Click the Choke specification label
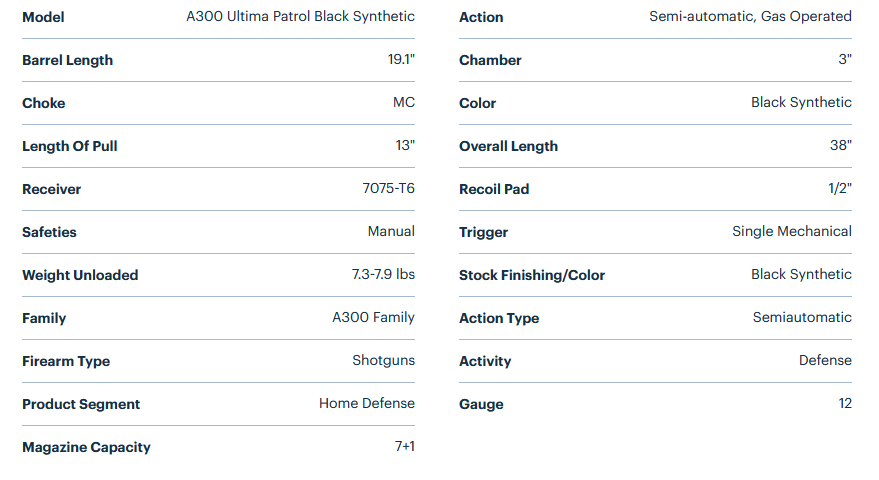 tap(43, 103)
